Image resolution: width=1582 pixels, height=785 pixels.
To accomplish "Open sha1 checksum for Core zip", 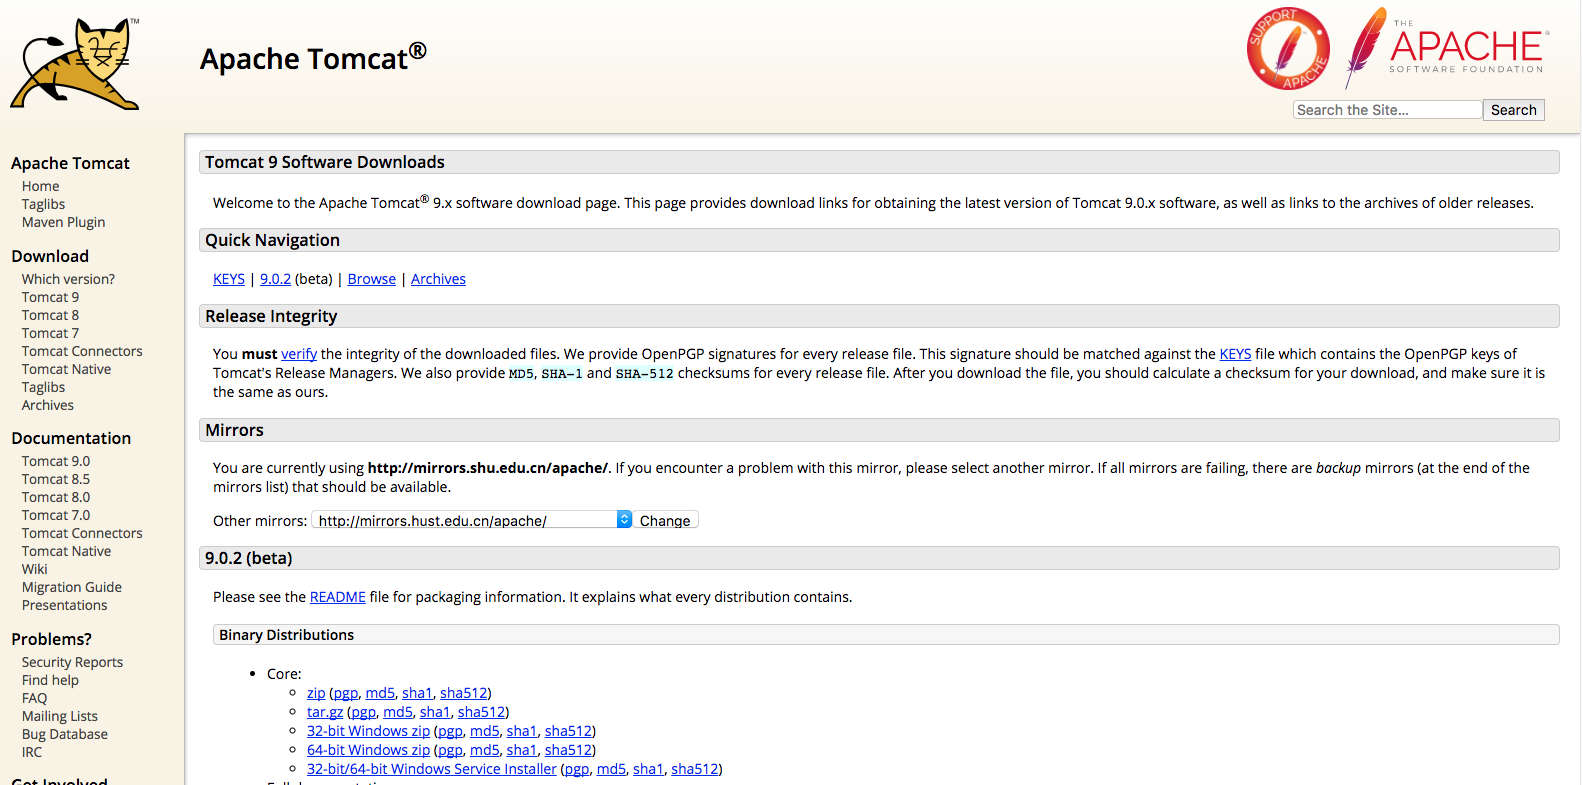I will [417, 693].
